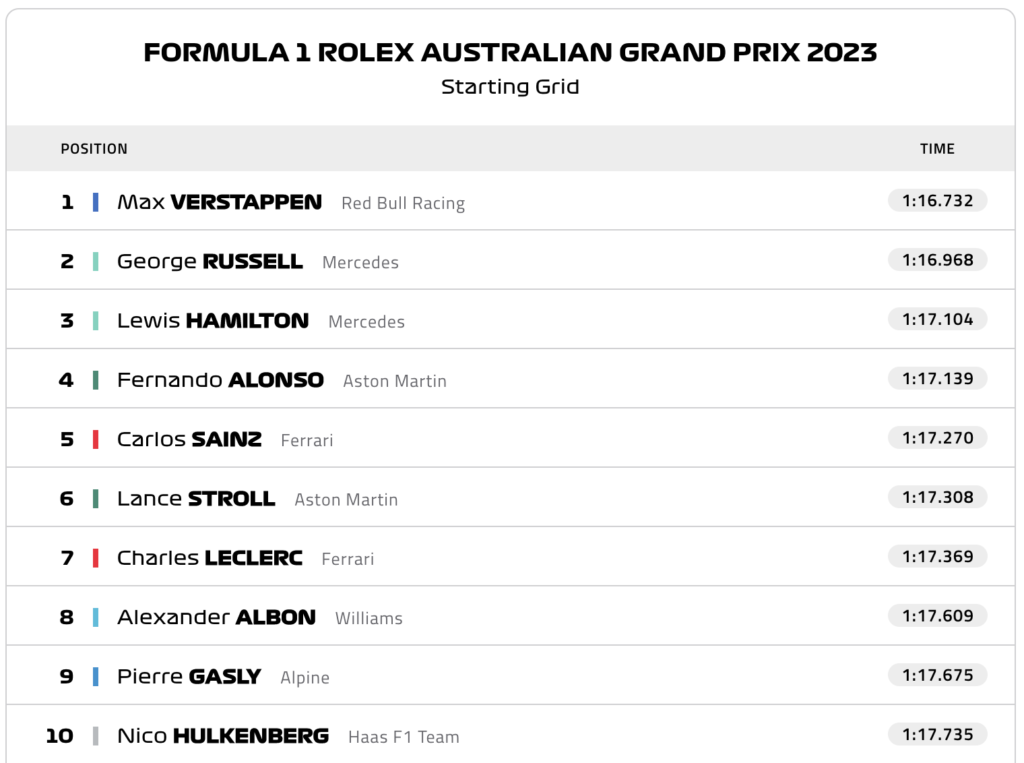Viewport: 1024px width, 763px height.
Task: Select George Russell's name
Action: (209, 261)
